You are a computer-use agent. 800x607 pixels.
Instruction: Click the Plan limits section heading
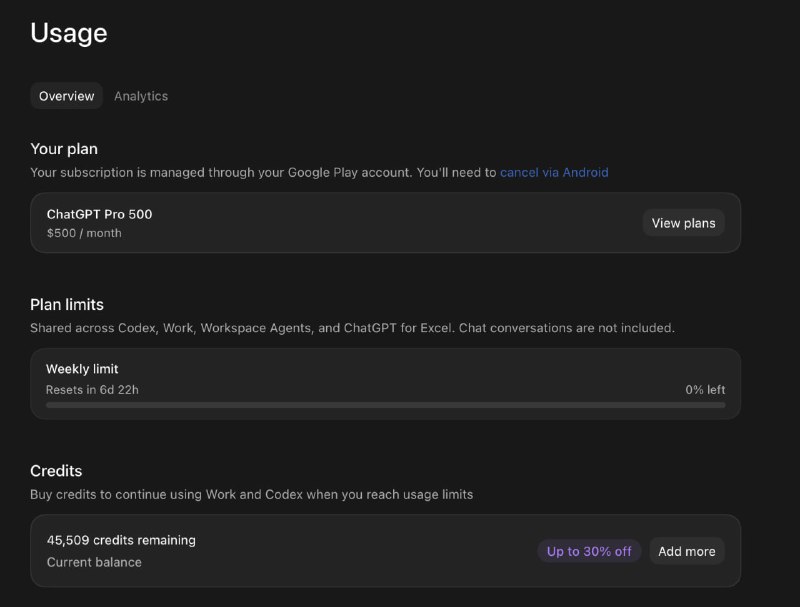point(67,305)
